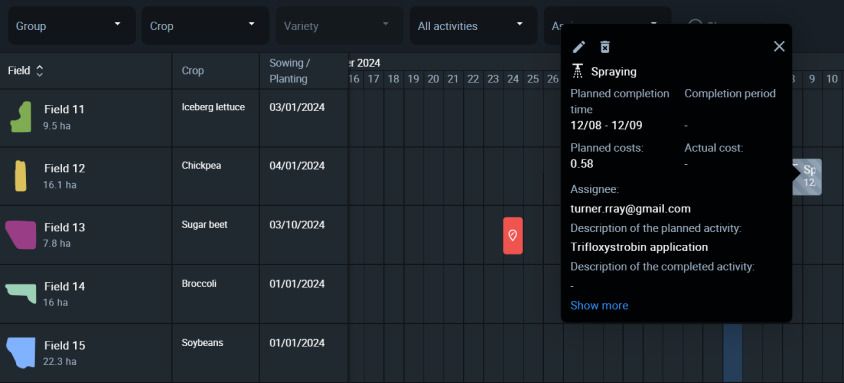Click day 10 in the timeline header

tap(832, 80)
